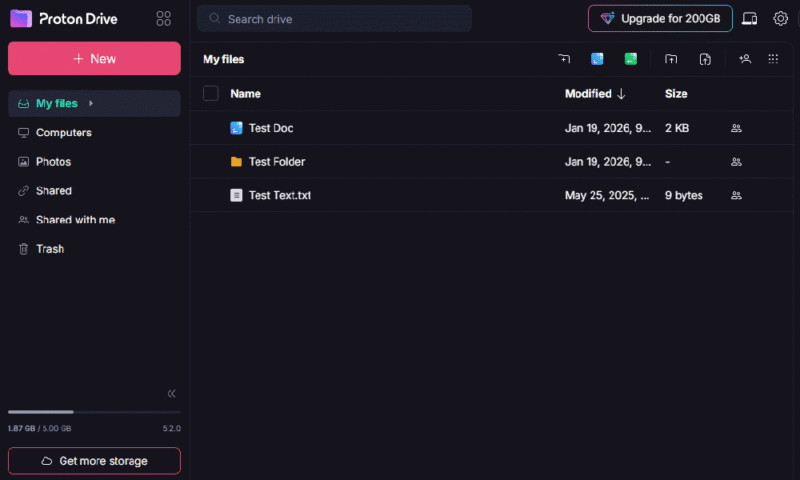The image size is (800, 480).
Task: Click the shared icon on Test Text.txt row
Action: pos(736,195)
